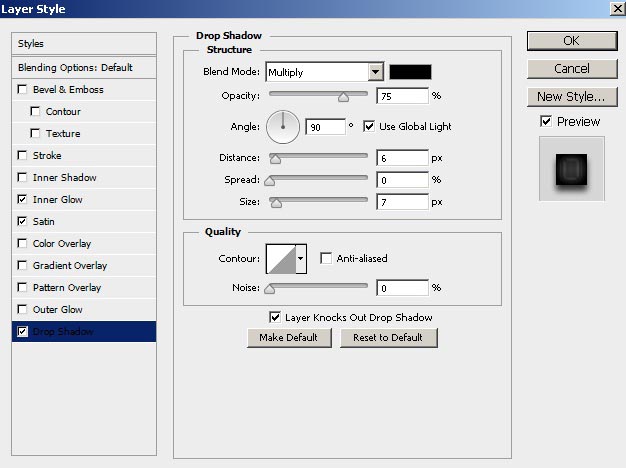Click the Angle dial control
Screen dimensions: 626x468
click(283, 127)
